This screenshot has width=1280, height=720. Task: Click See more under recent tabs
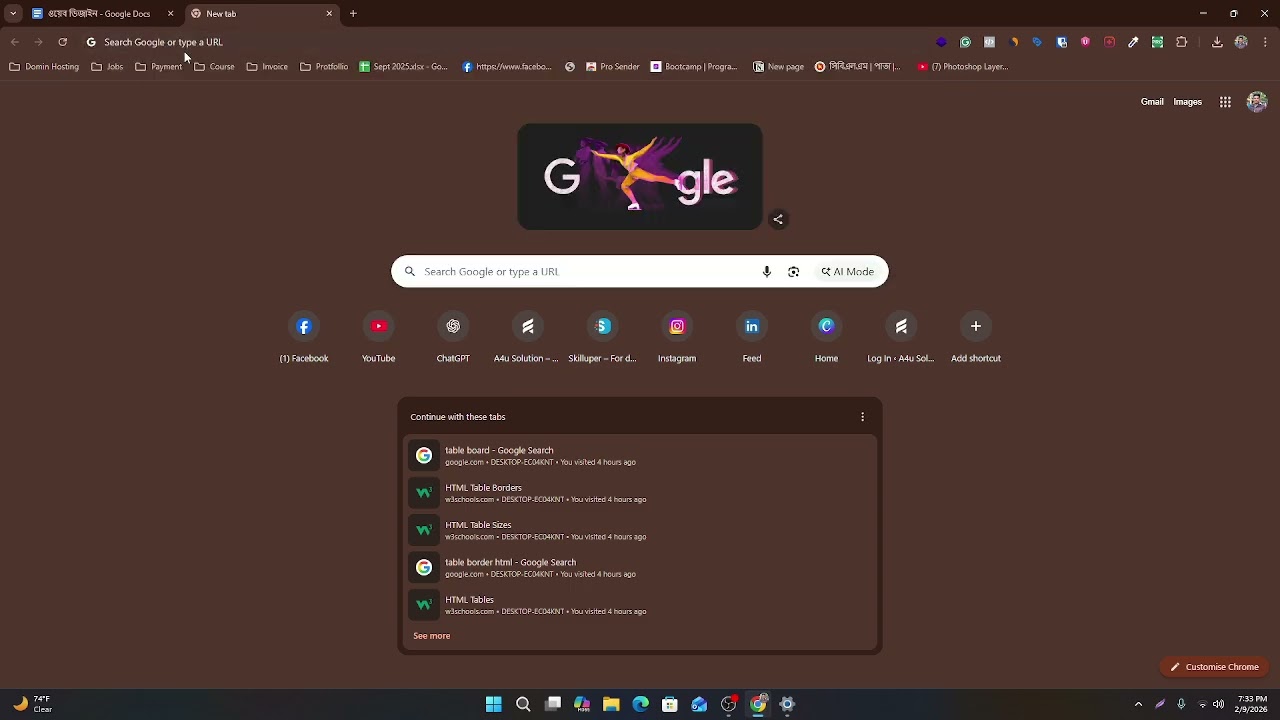[x=432, y=636]
